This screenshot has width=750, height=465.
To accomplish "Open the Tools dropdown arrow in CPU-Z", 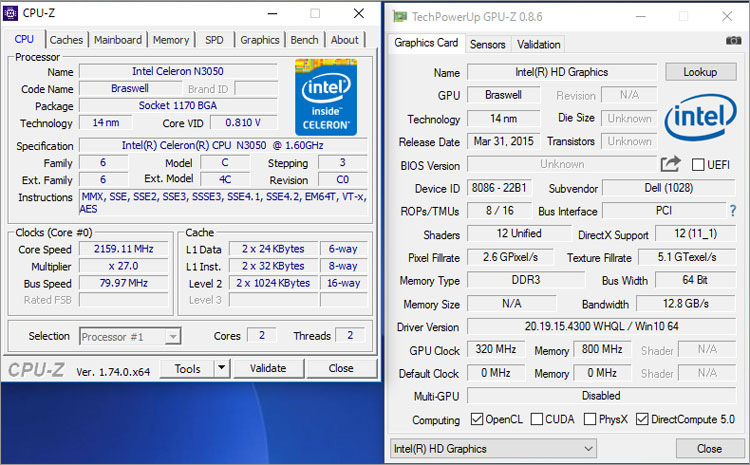I will click(221, 368).
